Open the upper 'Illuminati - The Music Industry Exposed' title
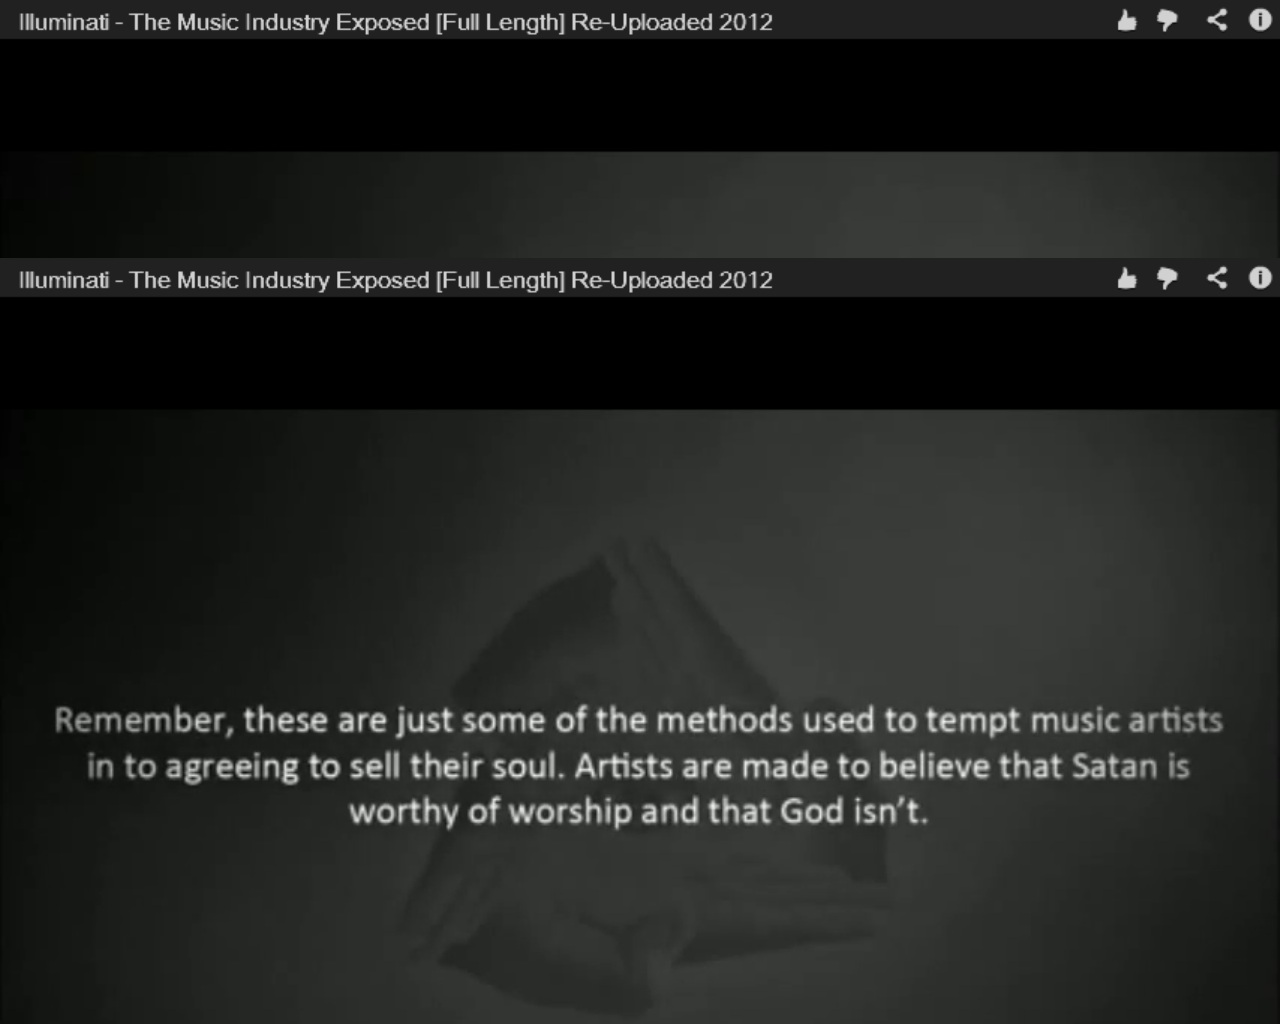This screenshot has width=1280, height=1024. coord(395,22)
